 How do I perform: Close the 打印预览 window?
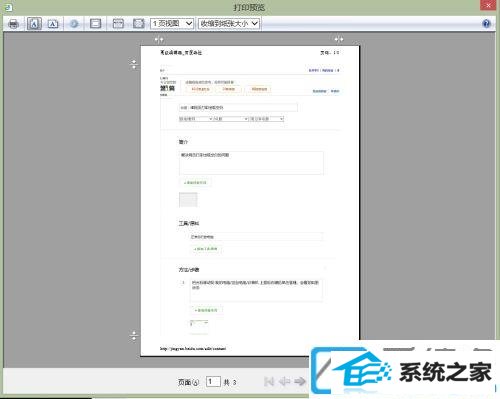point(489,5)
